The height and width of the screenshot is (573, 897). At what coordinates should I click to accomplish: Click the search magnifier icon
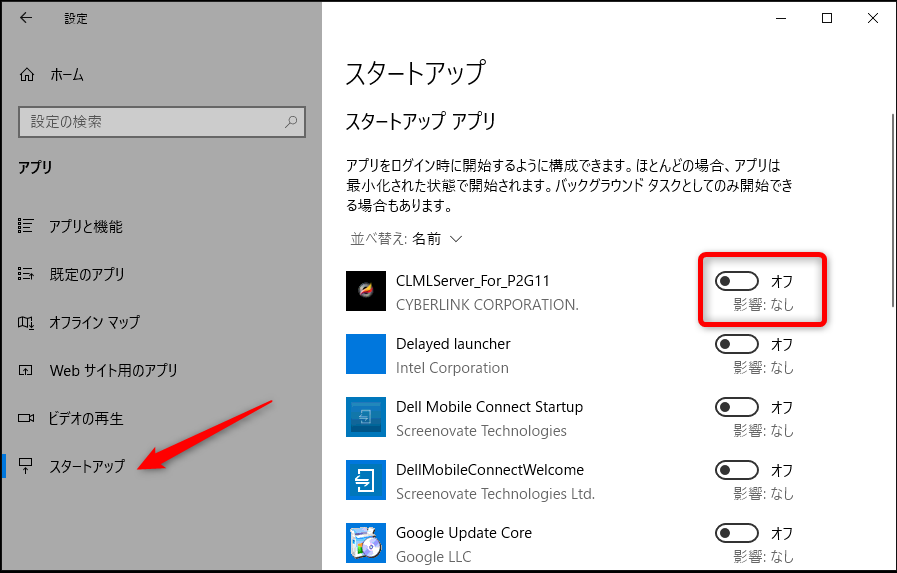[291, 122]
